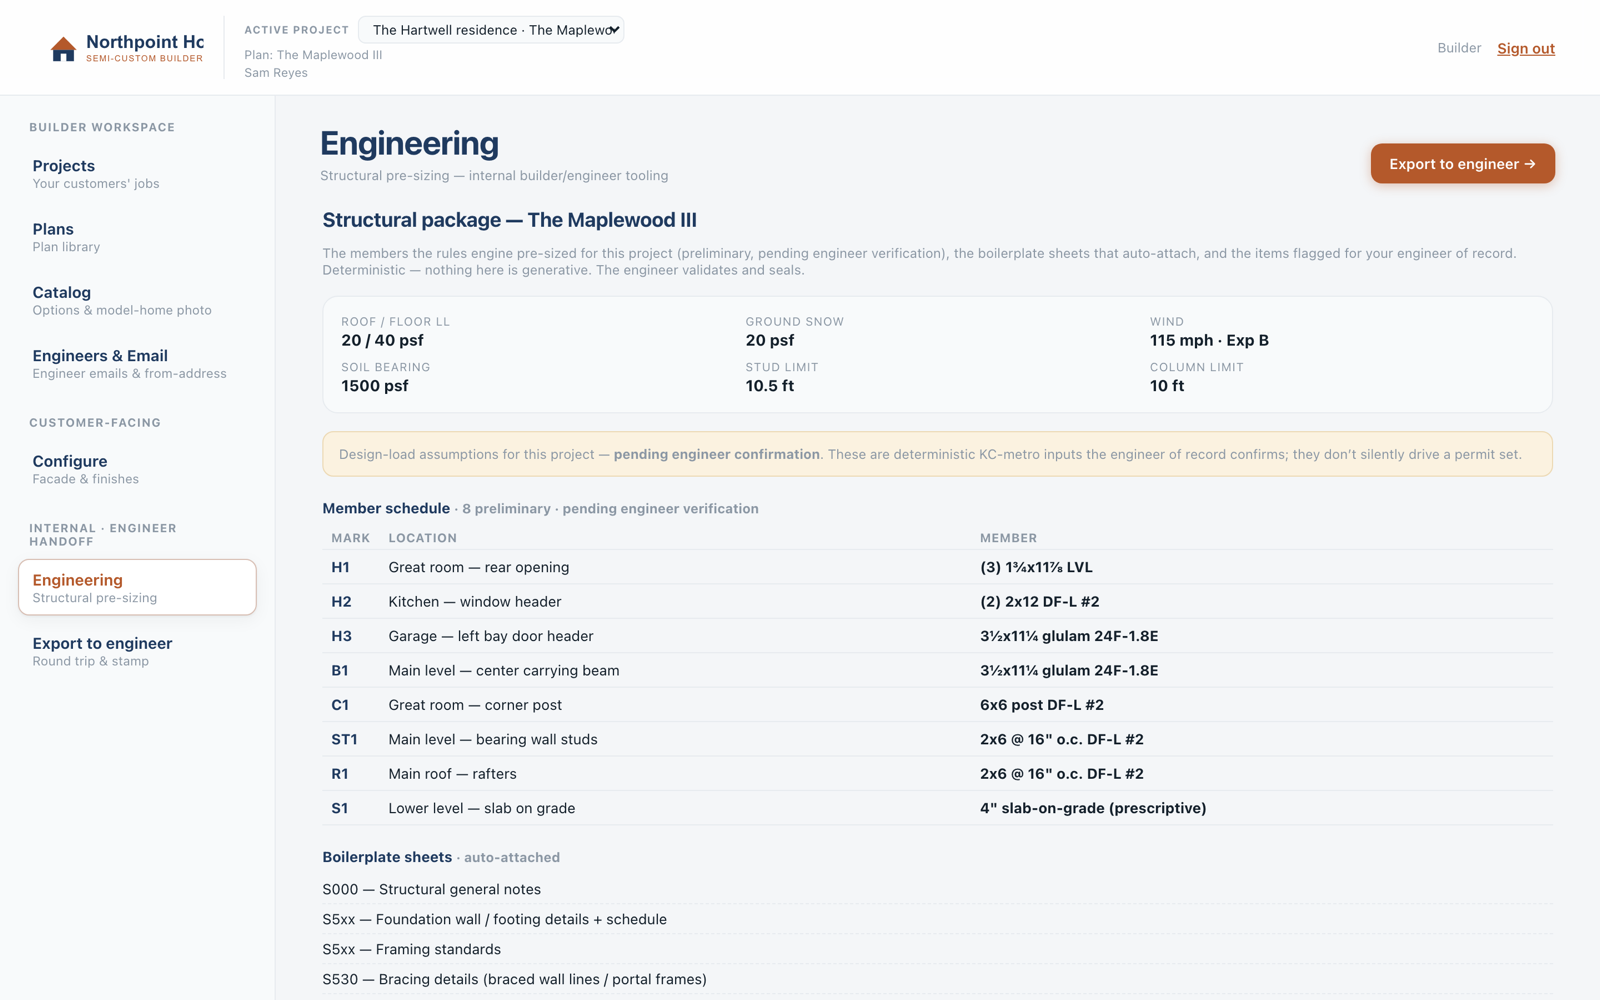Click 4" slab-on-grade (prescriptive) member
The image size is (1600, 1000).
click(1093, 808)
